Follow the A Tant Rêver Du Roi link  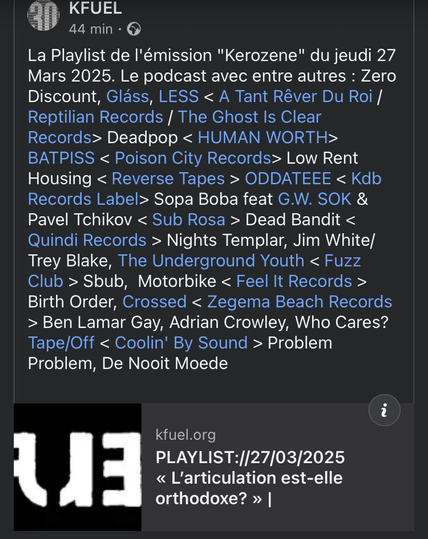pos(296,96)
